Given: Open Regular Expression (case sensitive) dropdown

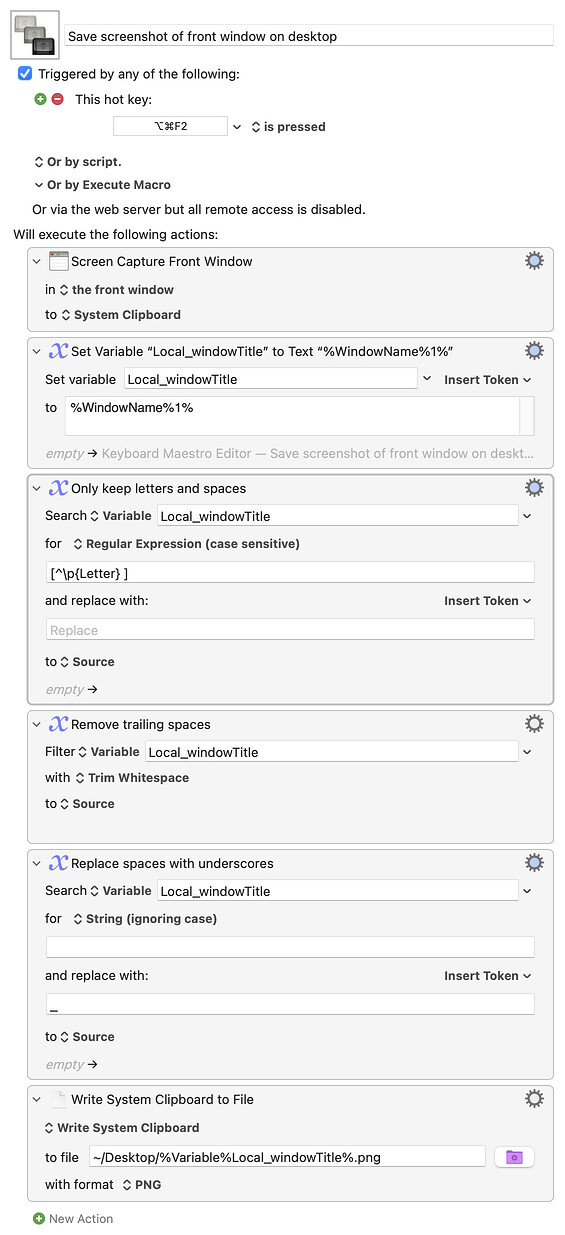Looking at the screenshot, I should pos(186,544).
